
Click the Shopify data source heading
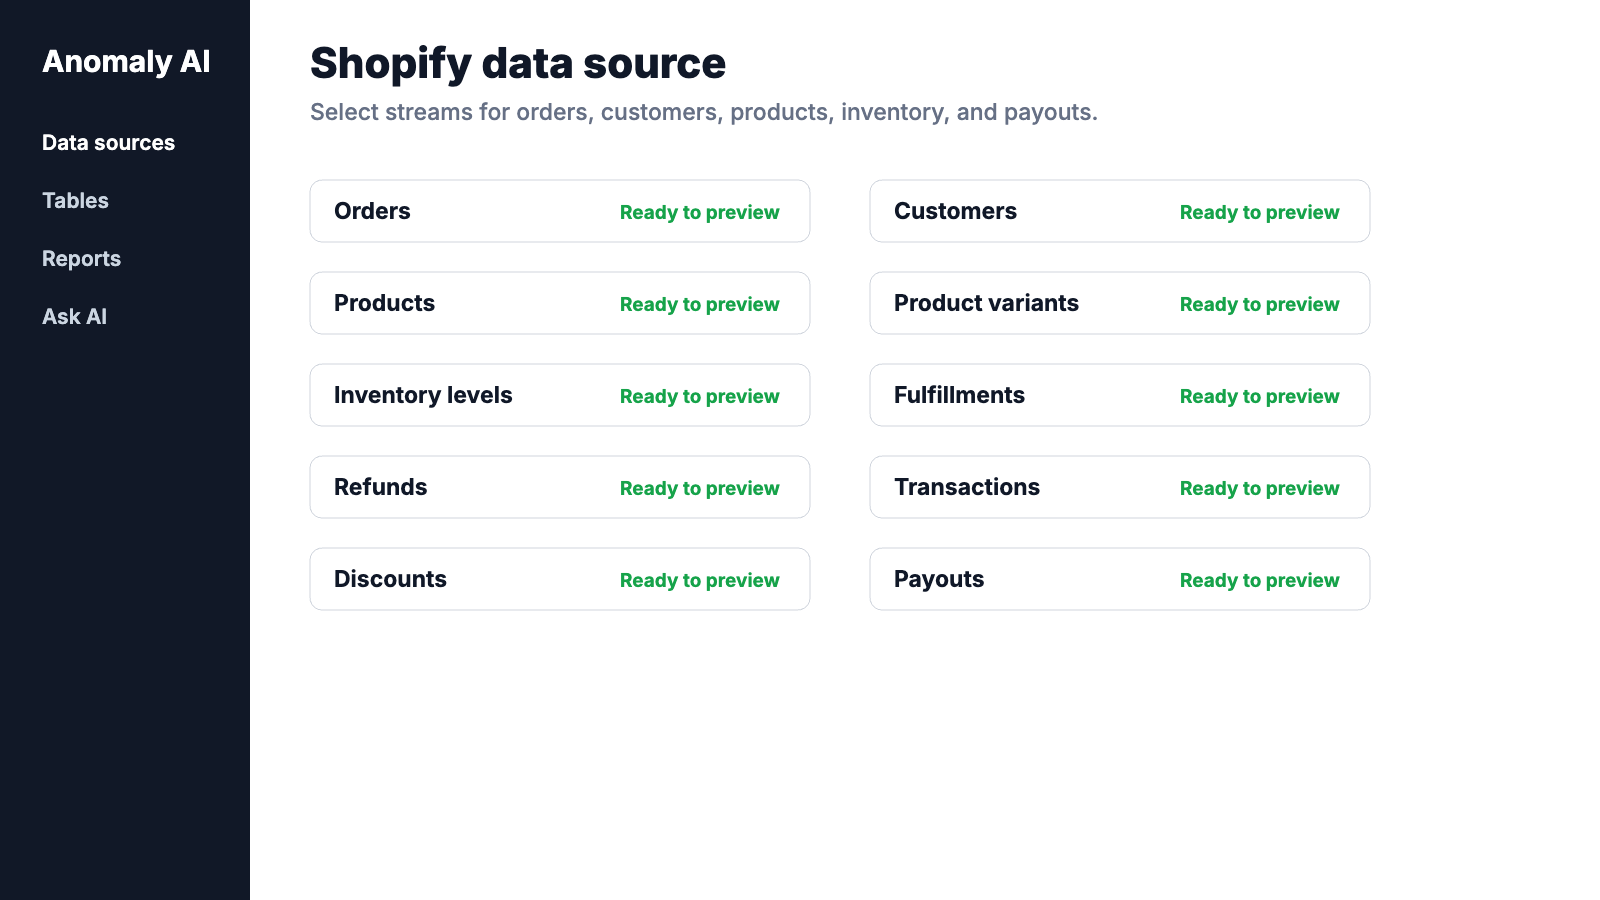point(518,64)
